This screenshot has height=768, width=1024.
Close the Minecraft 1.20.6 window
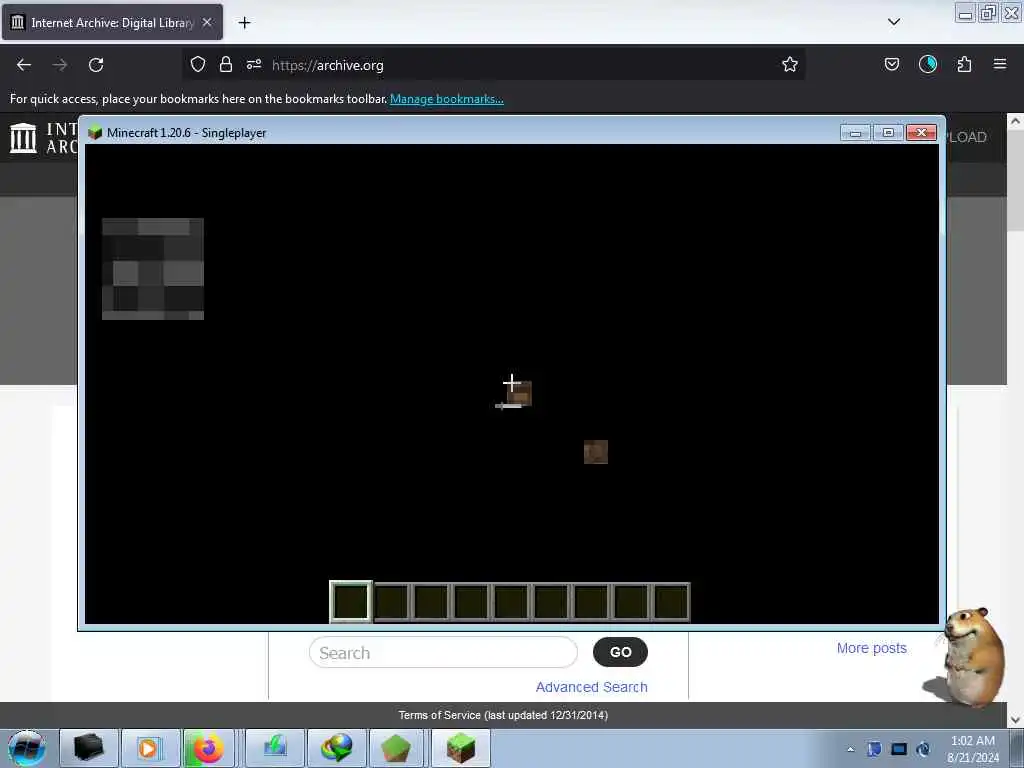pyautogui.click(x=921, y=133)
